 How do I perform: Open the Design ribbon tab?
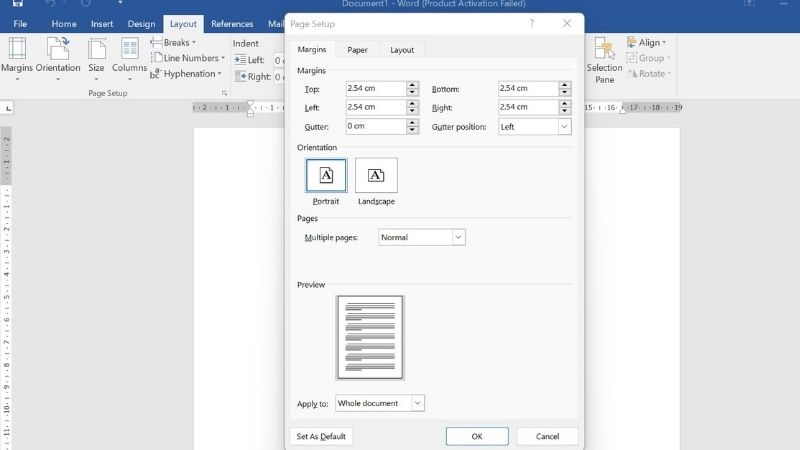pos(141,24)
